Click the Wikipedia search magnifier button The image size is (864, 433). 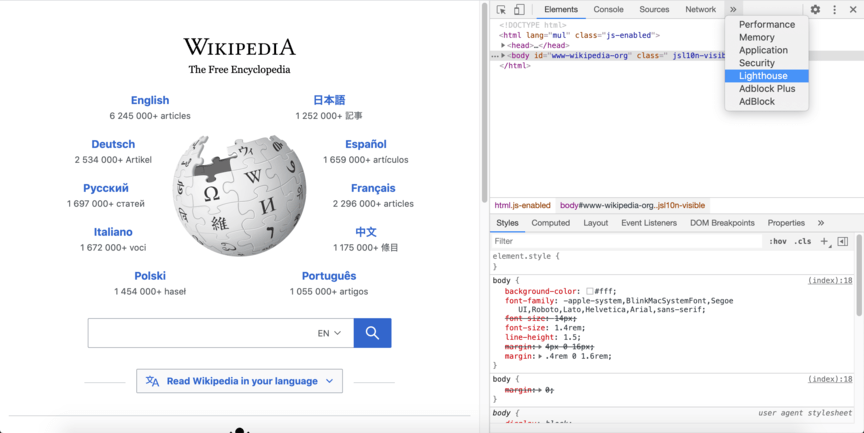pyautogui.click(x=372, y=333)
